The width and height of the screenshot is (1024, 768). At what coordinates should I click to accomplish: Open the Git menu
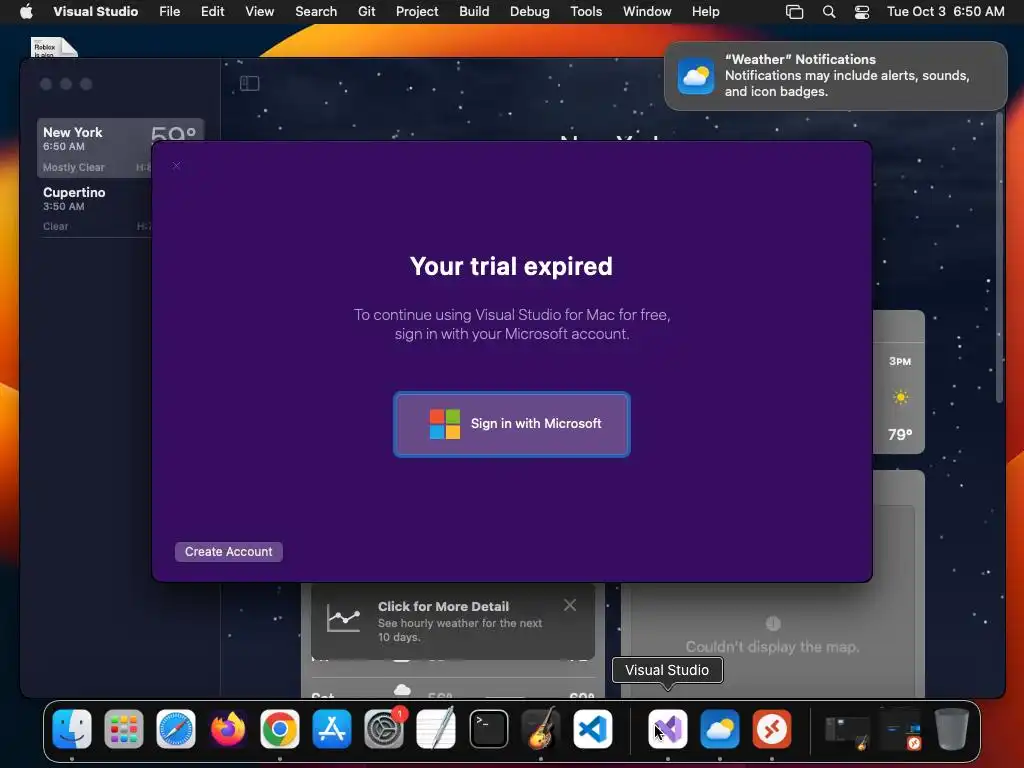[x=366, y=11]
